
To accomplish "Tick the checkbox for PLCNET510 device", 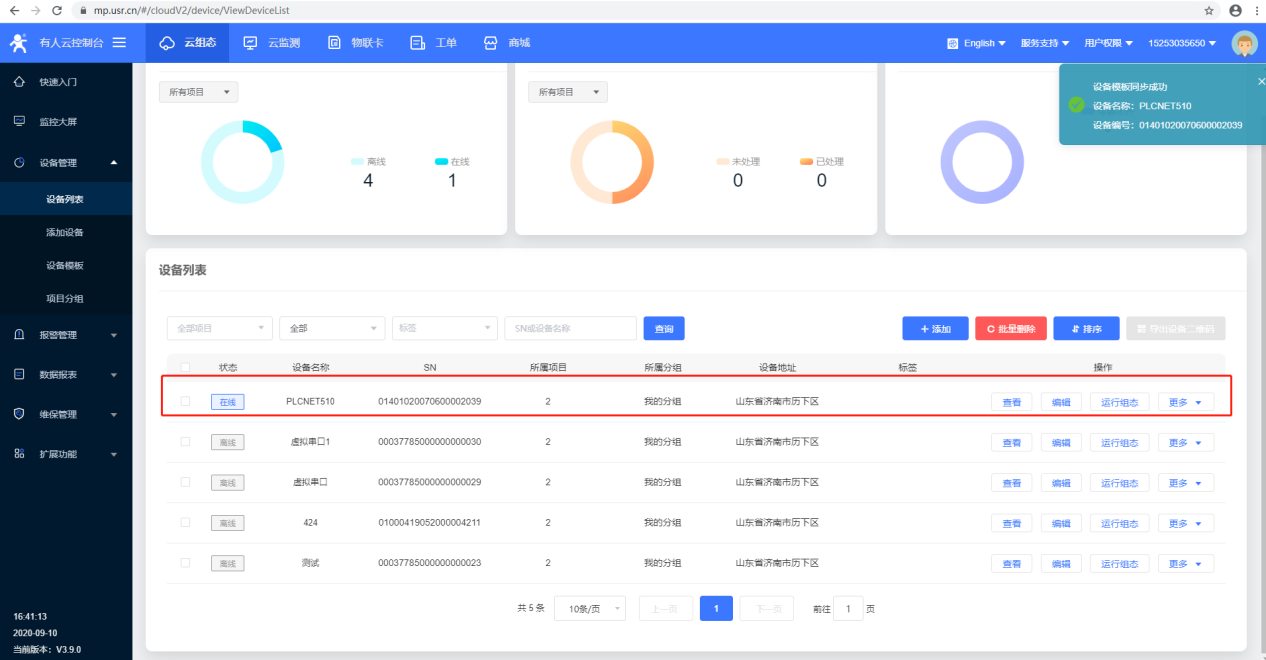I will 185,401.
